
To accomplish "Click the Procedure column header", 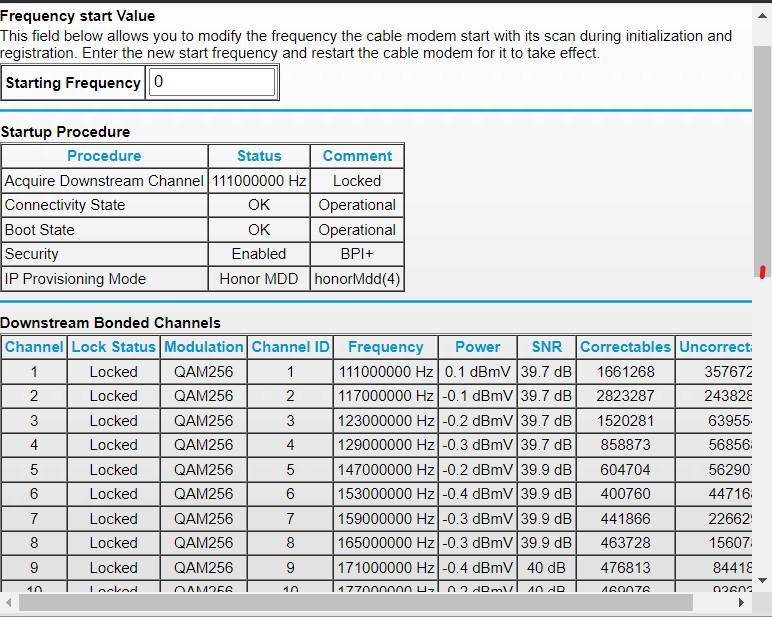I will pyautogui.click(x=104, y=156).
